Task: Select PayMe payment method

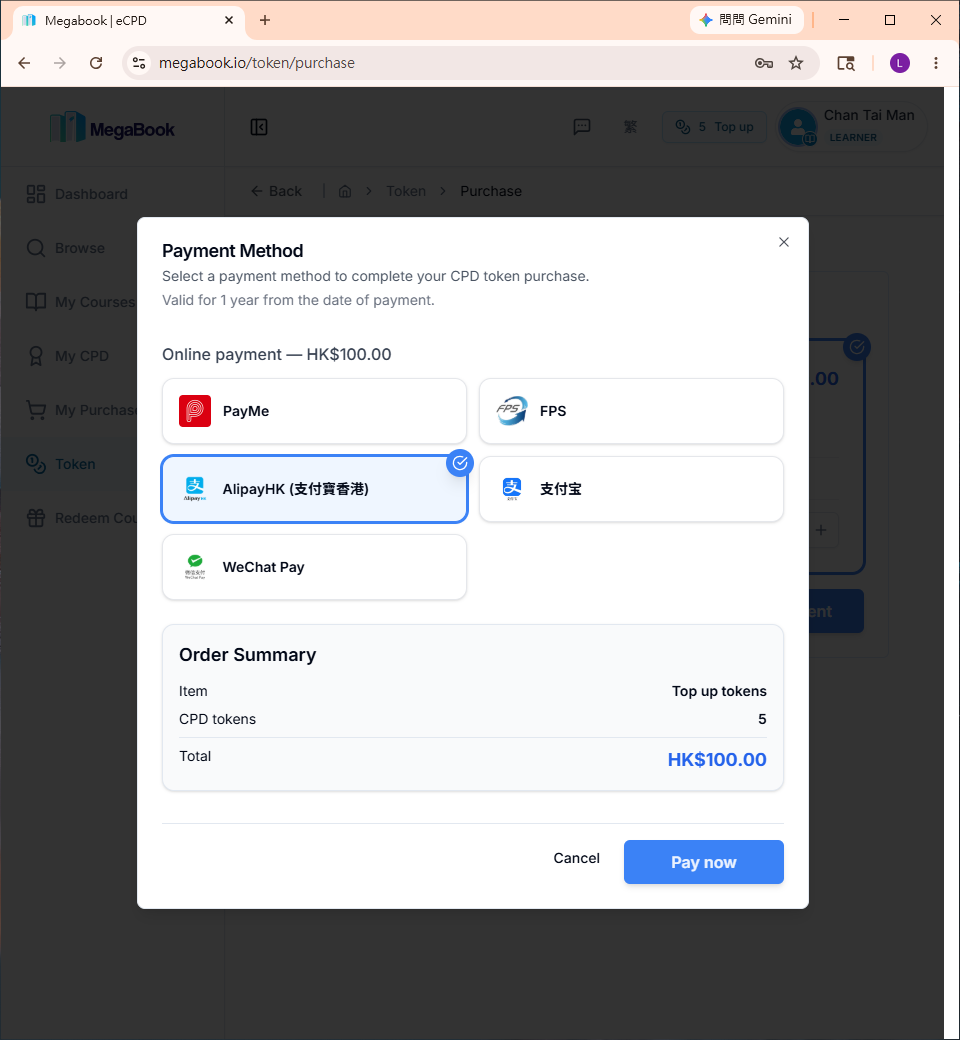Action: [314, 411]
